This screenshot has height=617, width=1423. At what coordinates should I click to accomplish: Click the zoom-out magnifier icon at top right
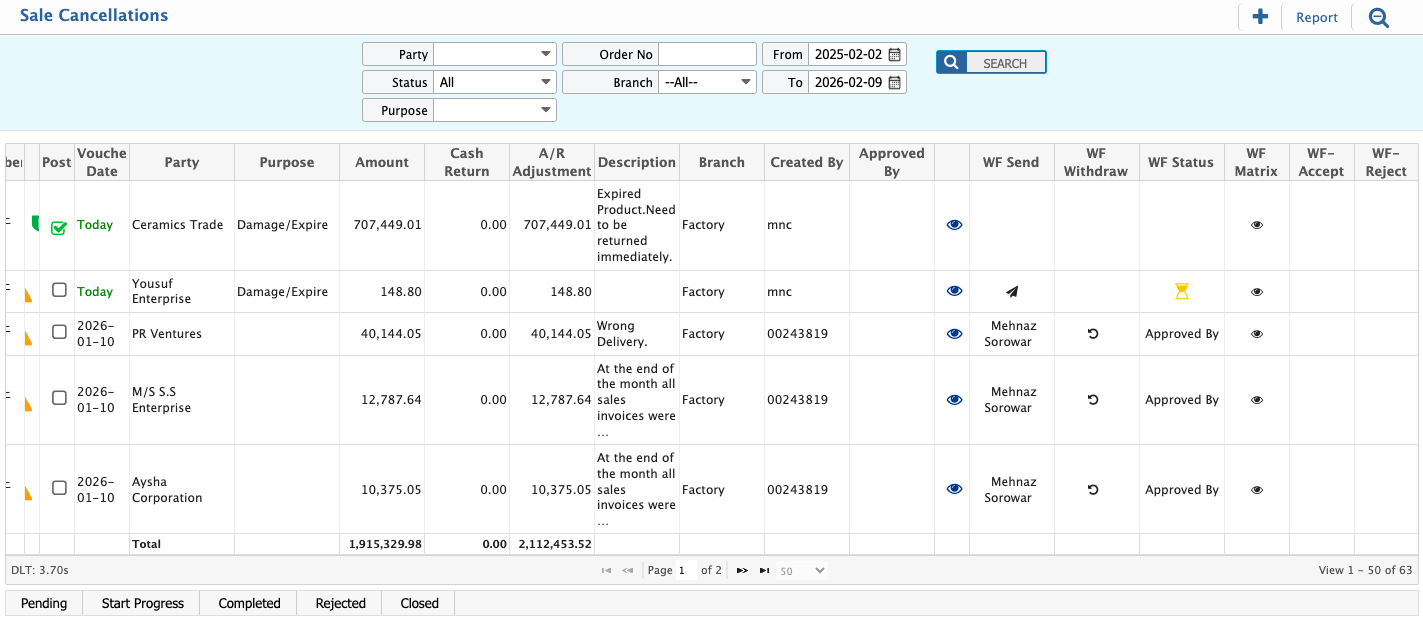1379,17
